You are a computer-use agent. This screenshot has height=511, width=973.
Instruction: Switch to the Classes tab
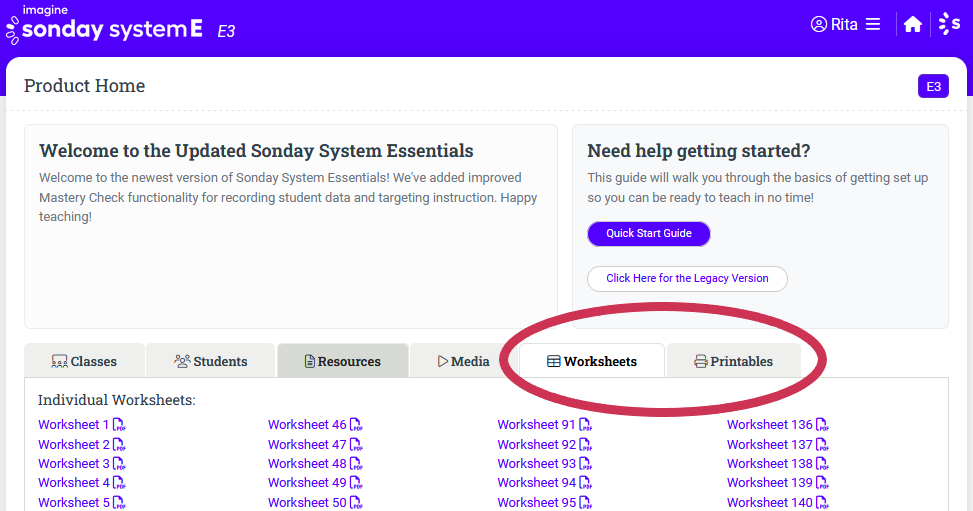point(84,361)
